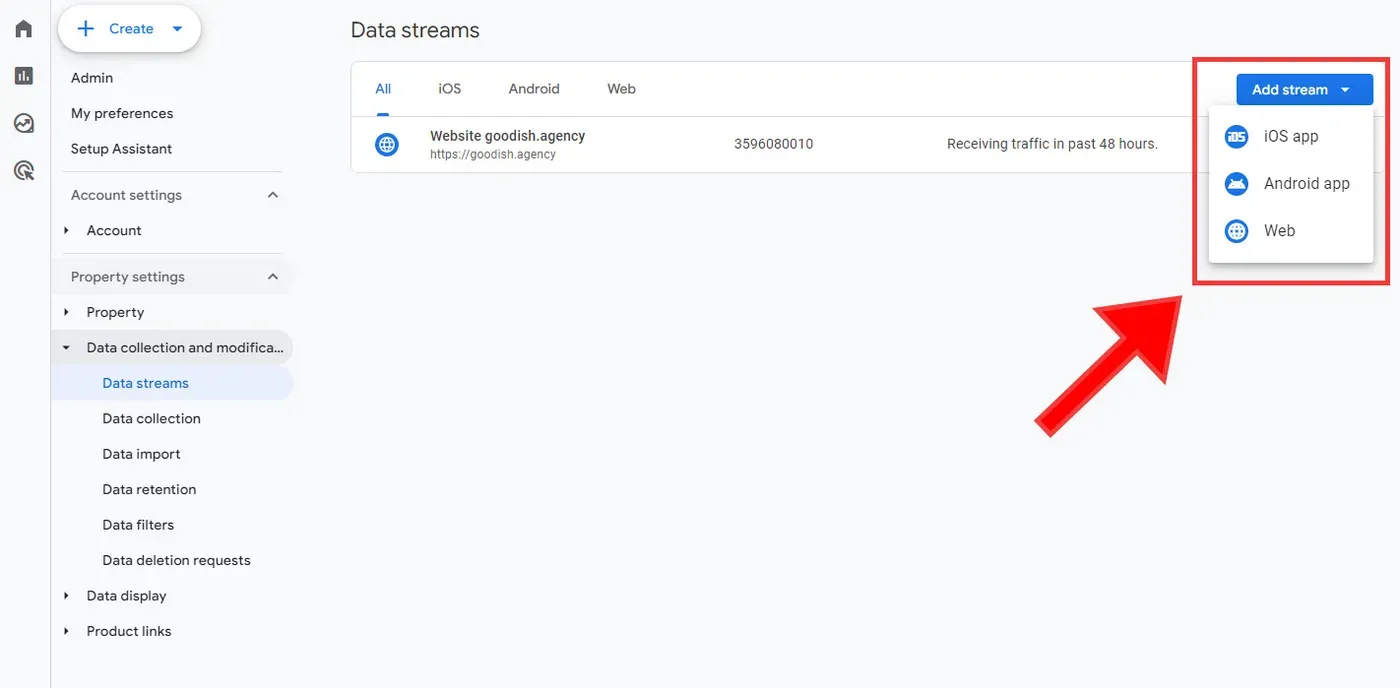Click the Data streams page heading
The width and height of the screenshot is (1400, 688).
pyautogui.click(x=415, y=31)
